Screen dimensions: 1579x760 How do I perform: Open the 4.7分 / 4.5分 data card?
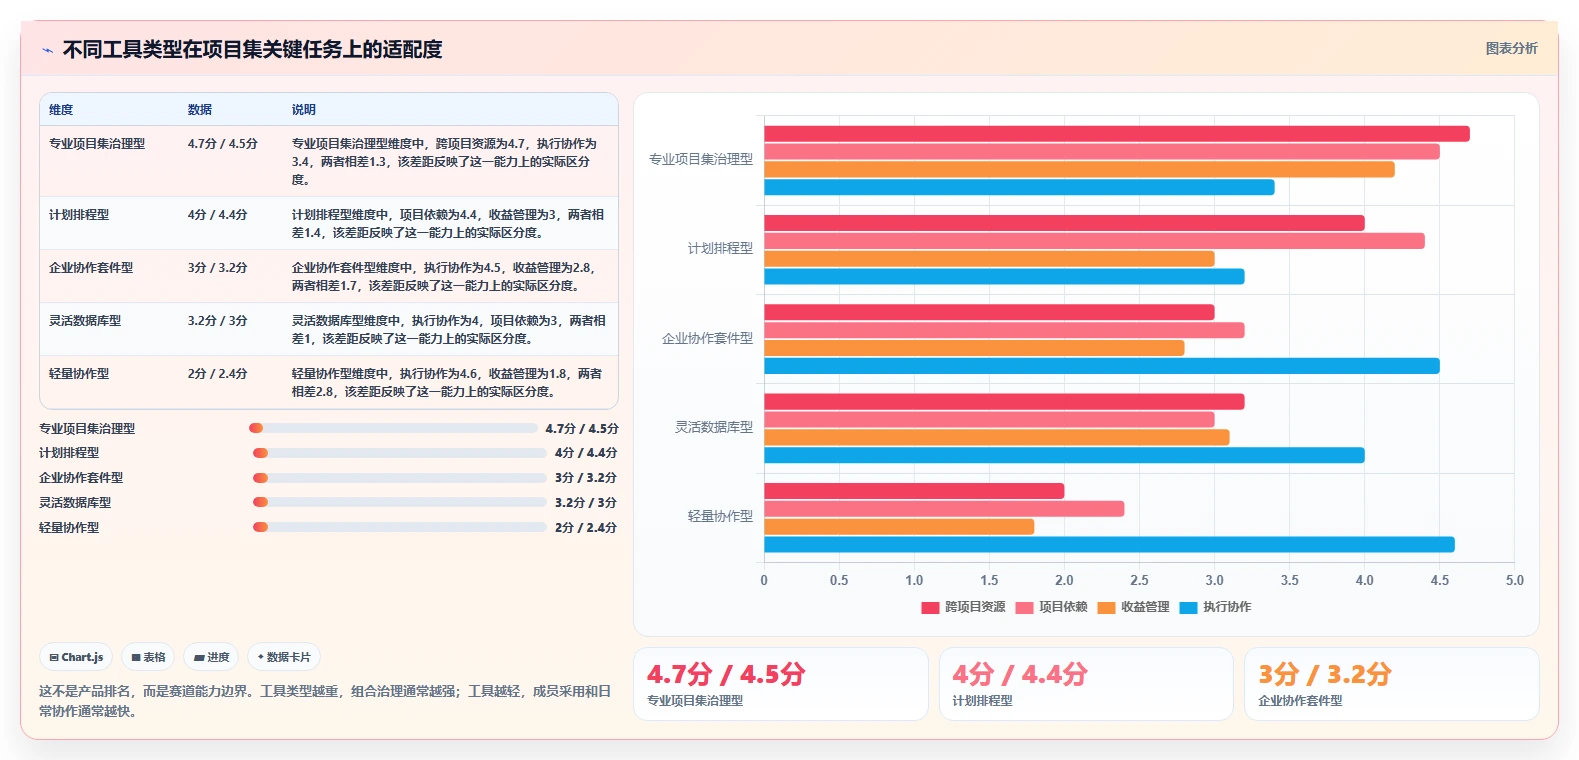(781, 684)
